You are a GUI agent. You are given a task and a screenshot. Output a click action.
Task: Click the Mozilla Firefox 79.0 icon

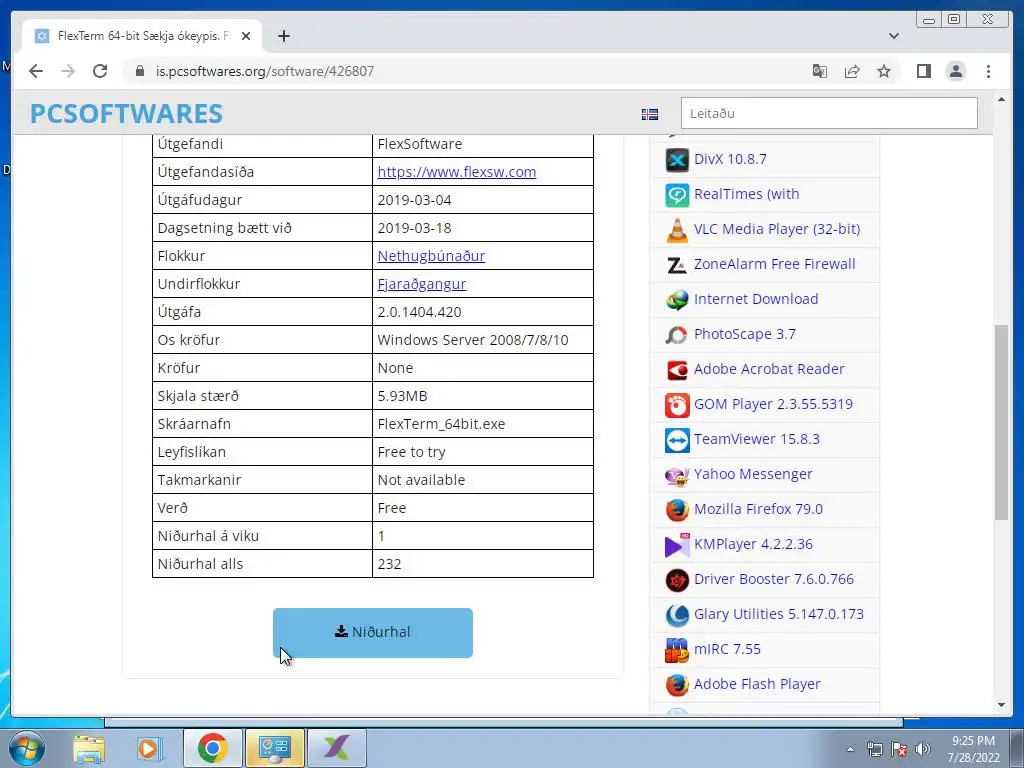tap(677, 509)
